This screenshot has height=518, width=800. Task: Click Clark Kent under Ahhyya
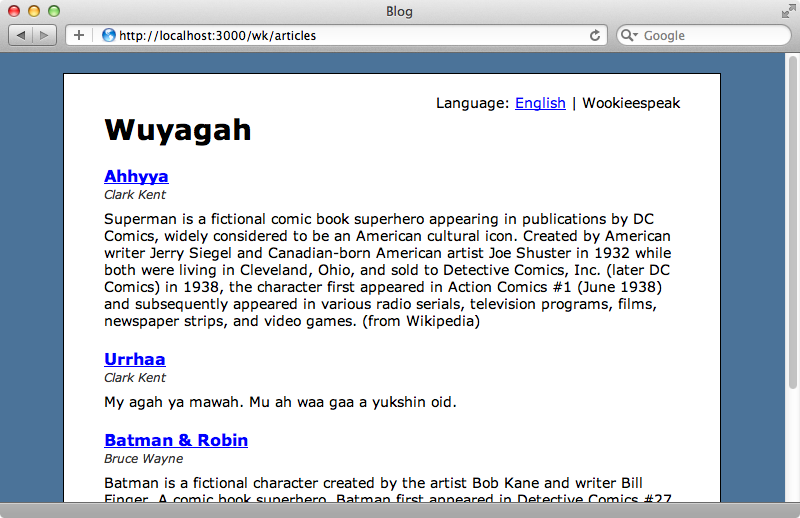(135, 195)
